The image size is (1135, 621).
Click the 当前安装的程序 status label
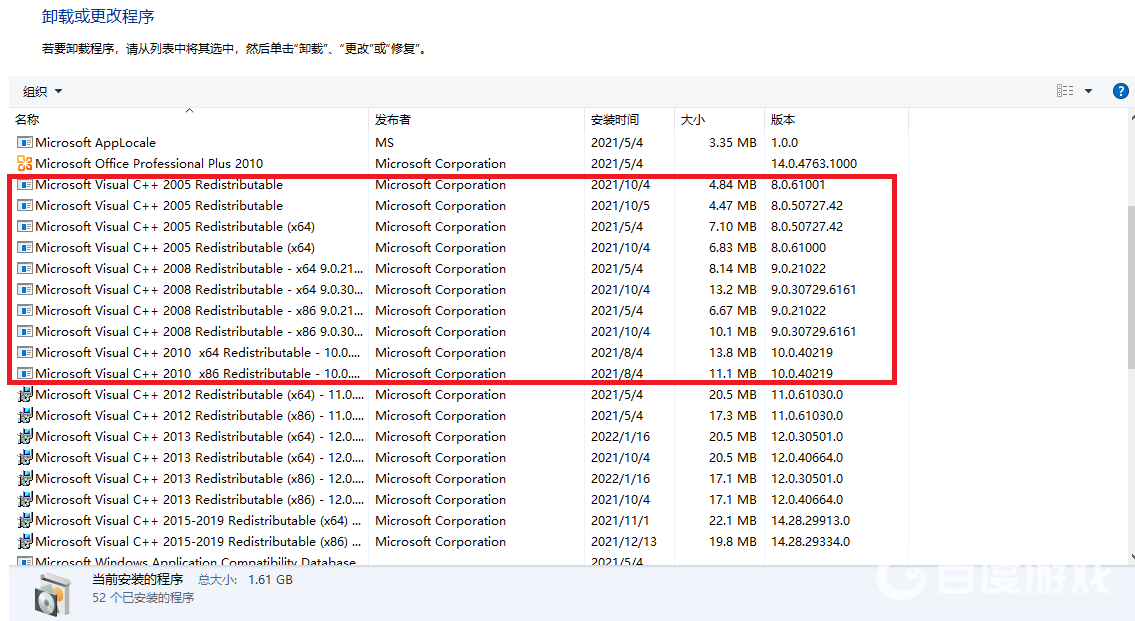pos(138,580)
